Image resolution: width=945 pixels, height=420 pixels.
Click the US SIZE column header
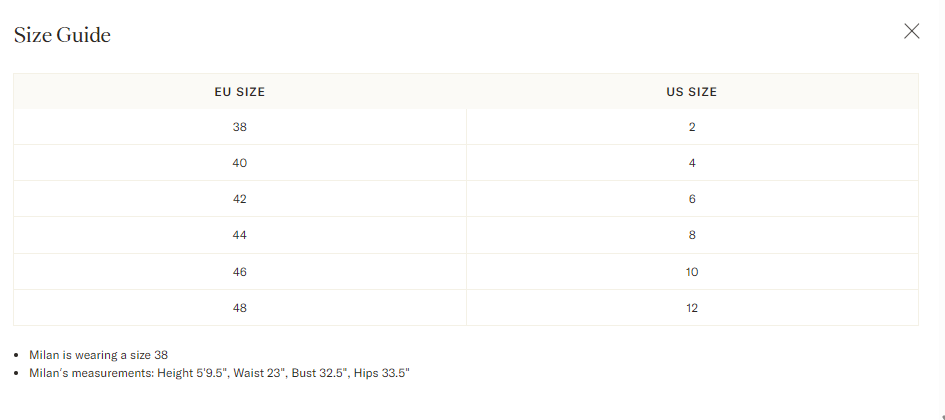(692, 92)
